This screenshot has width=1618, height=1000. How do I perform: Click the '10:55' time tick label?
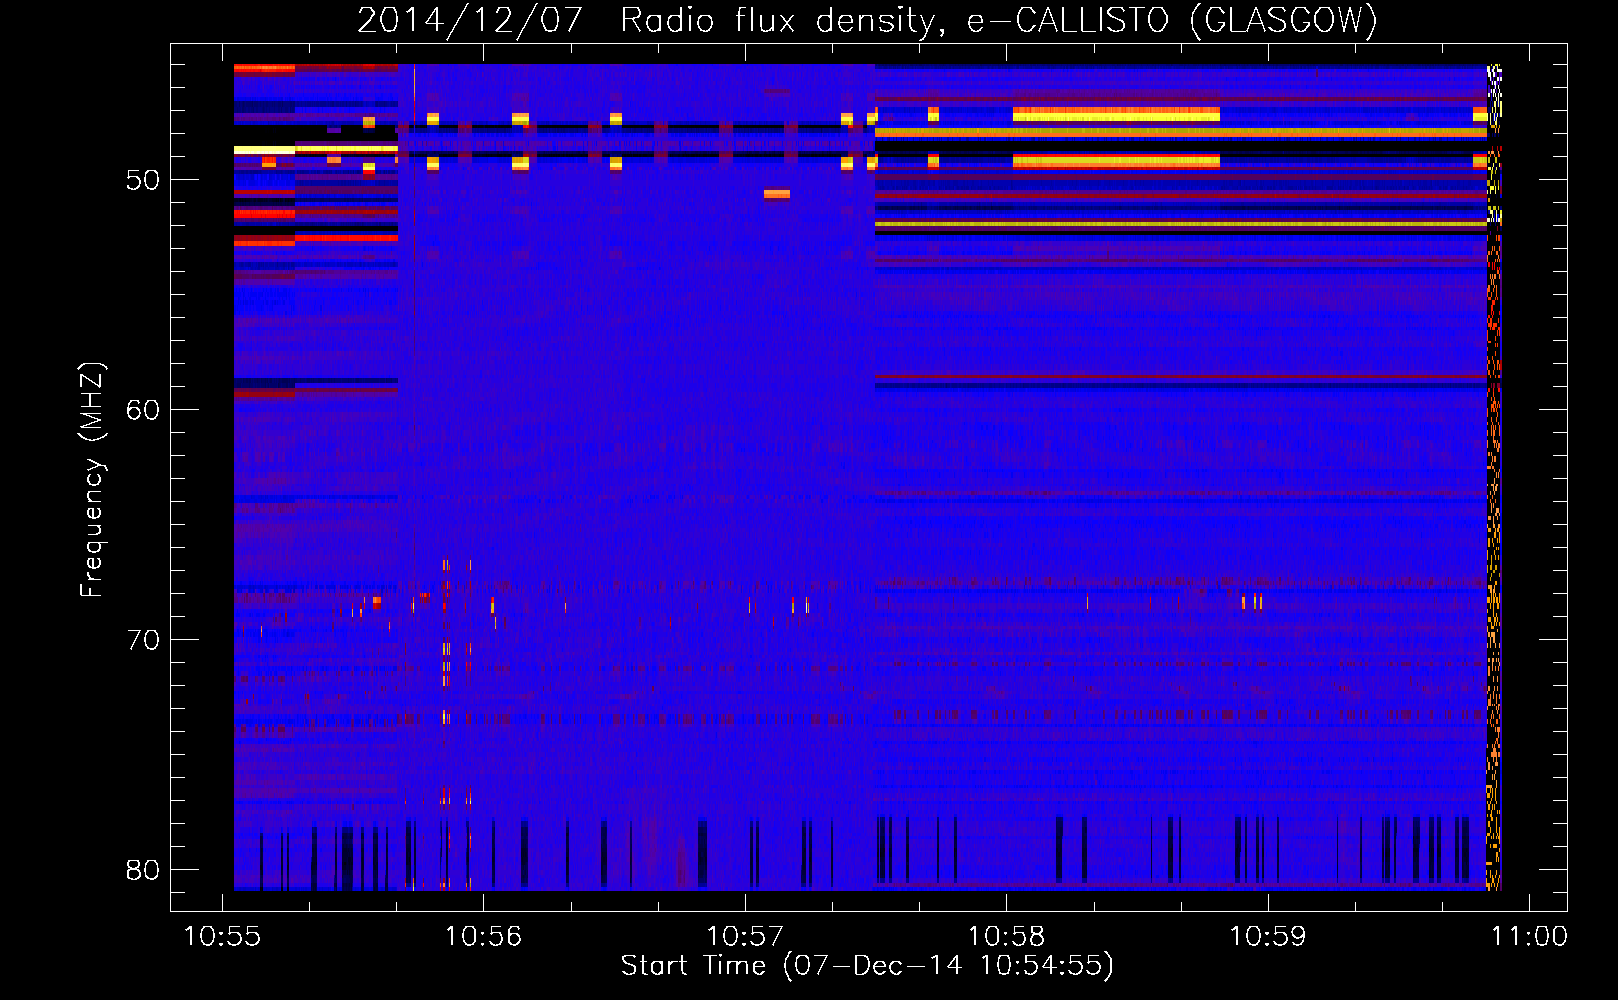pyautogui.click(x=223, y=937)
